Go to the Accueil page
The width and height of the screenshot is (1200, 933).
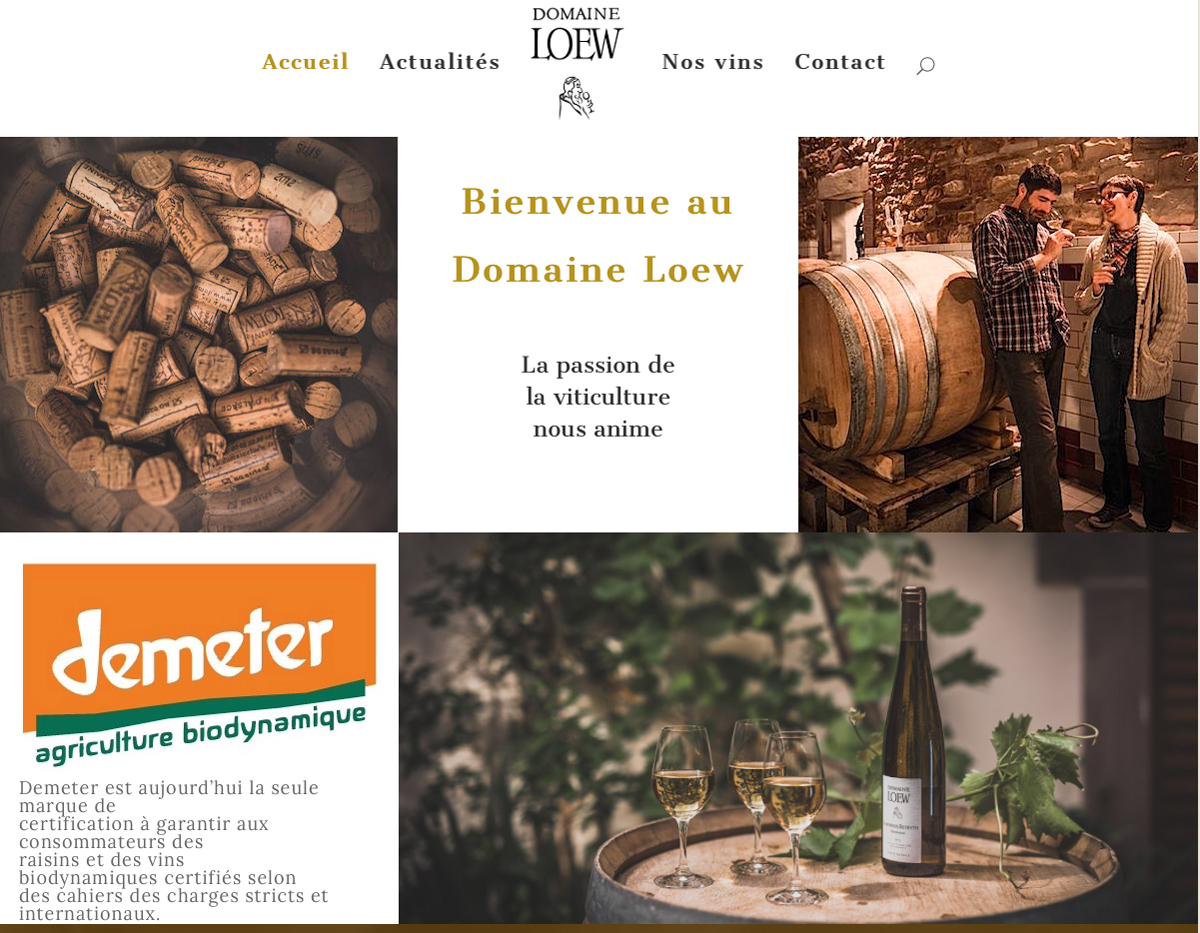pos(305,62)
